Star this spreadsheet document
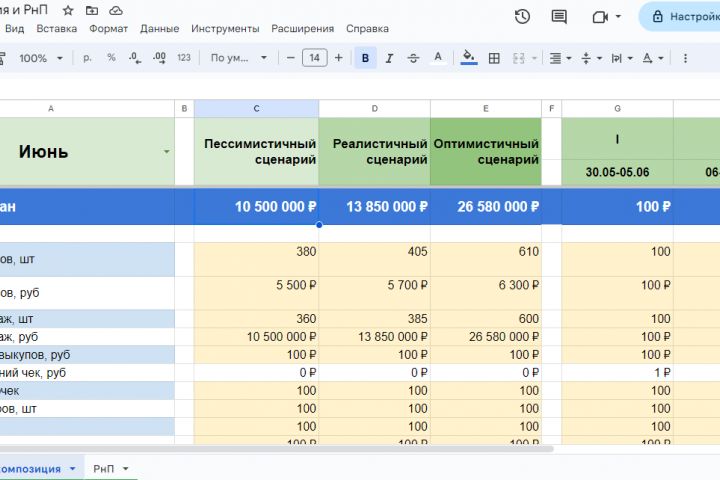 pos(68,10)
